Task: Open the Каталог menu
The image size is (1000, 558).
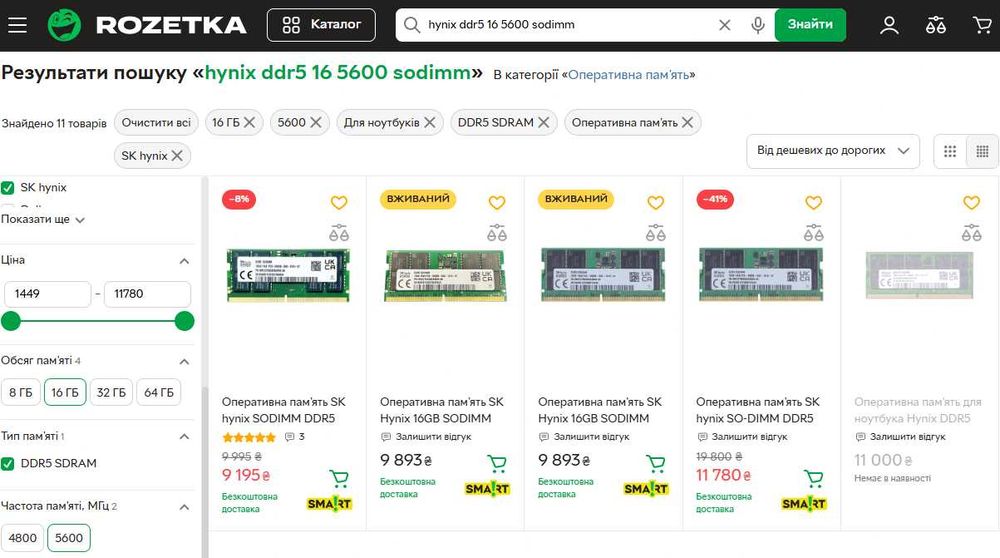Action: [321, 25]
